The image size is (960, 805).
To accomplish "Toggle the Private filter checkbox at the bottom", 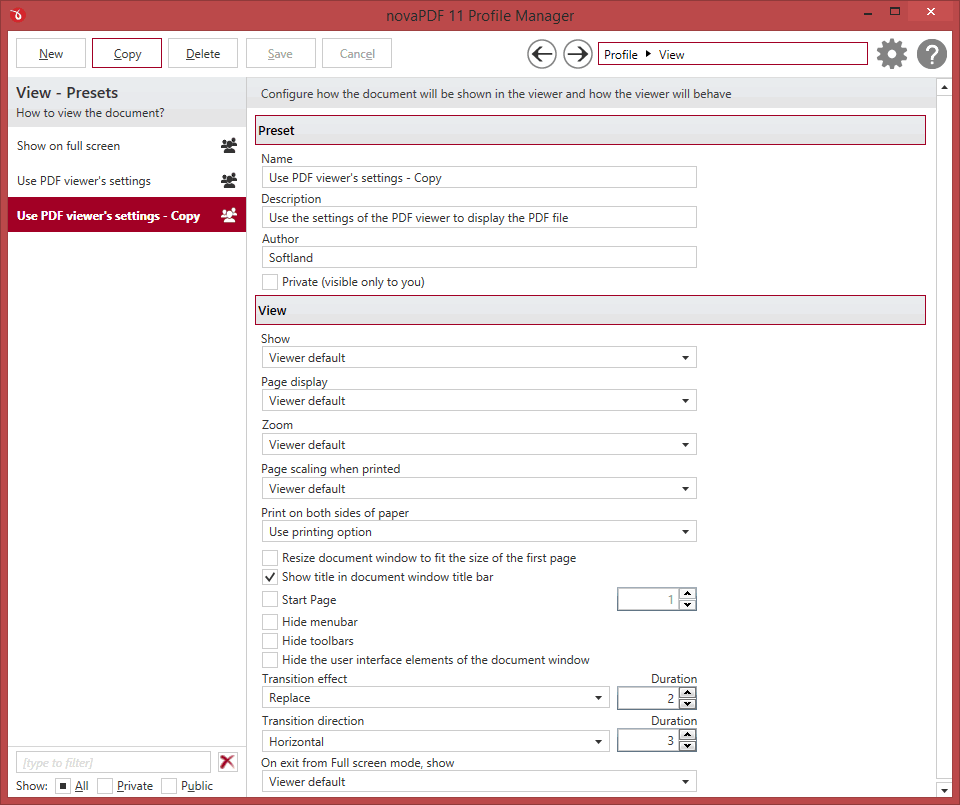I will 105,786.
